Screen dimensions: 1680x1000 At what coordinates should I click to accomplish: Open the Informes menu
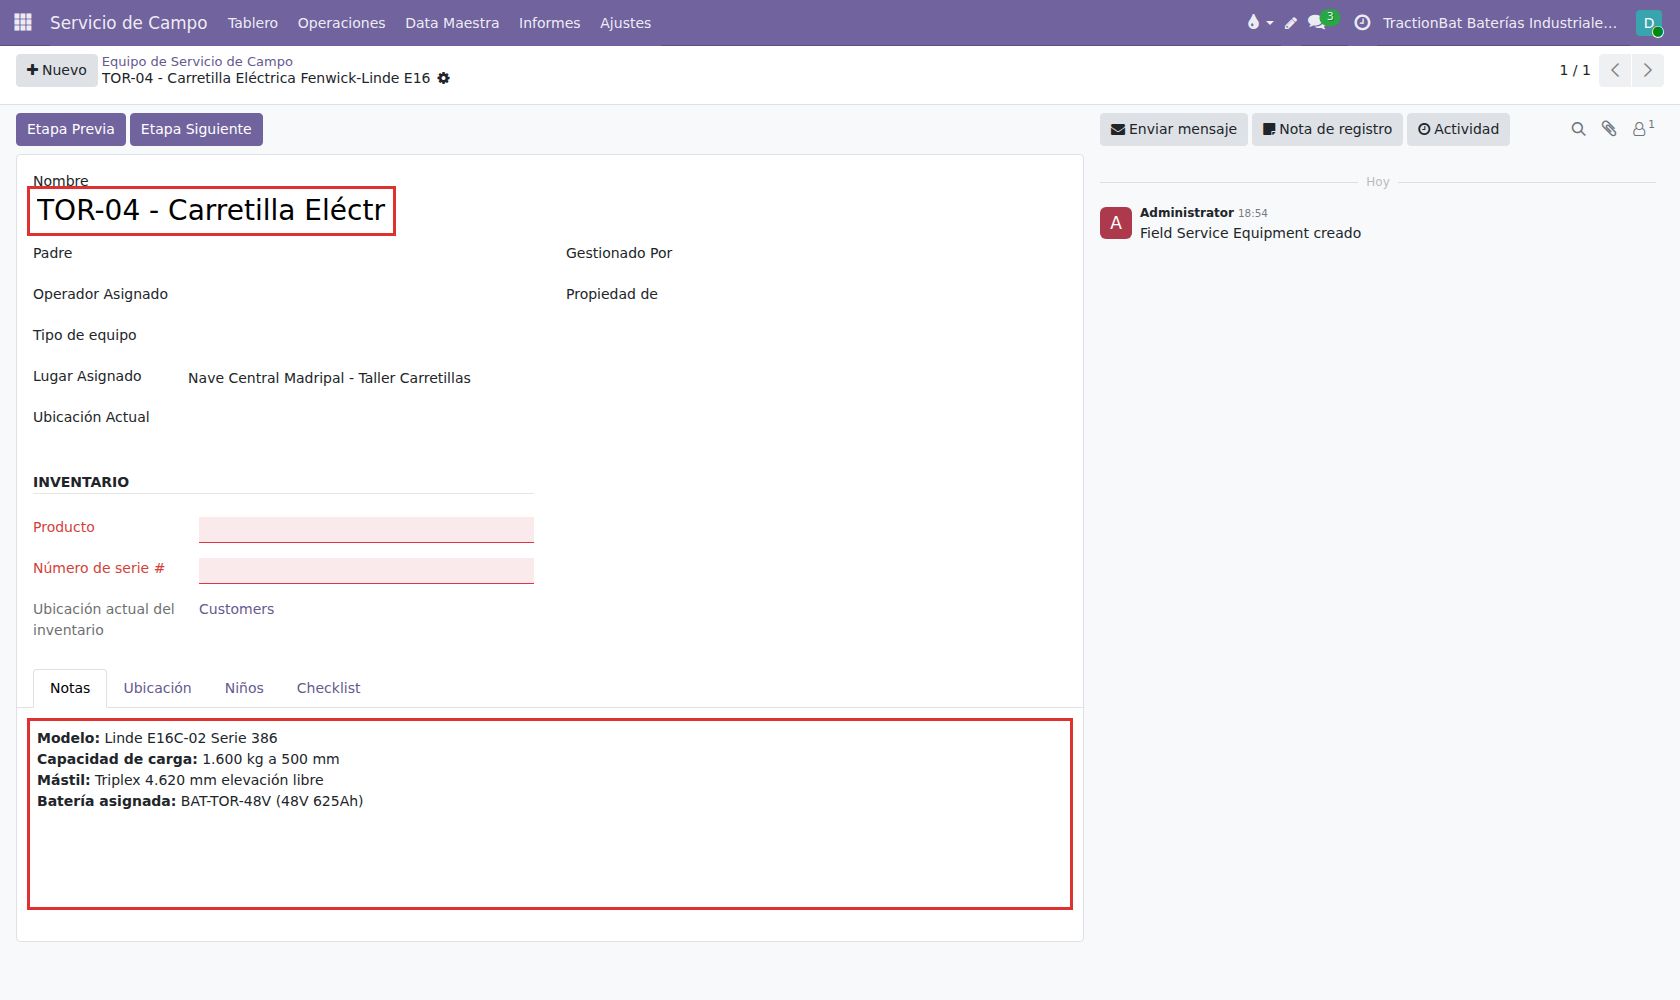tap(549, 22)
